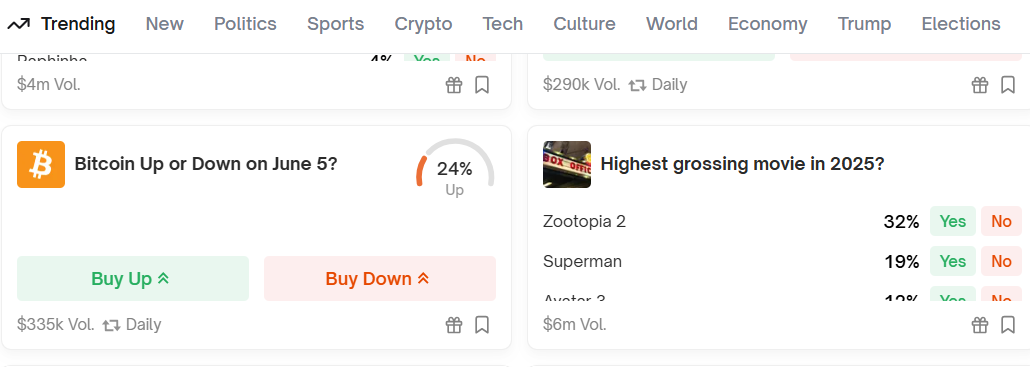This screenshot has height=367, width=1030.
Task: Open the box office movie thumbnail
Action: pyautogui.click(x=567, y=164)
